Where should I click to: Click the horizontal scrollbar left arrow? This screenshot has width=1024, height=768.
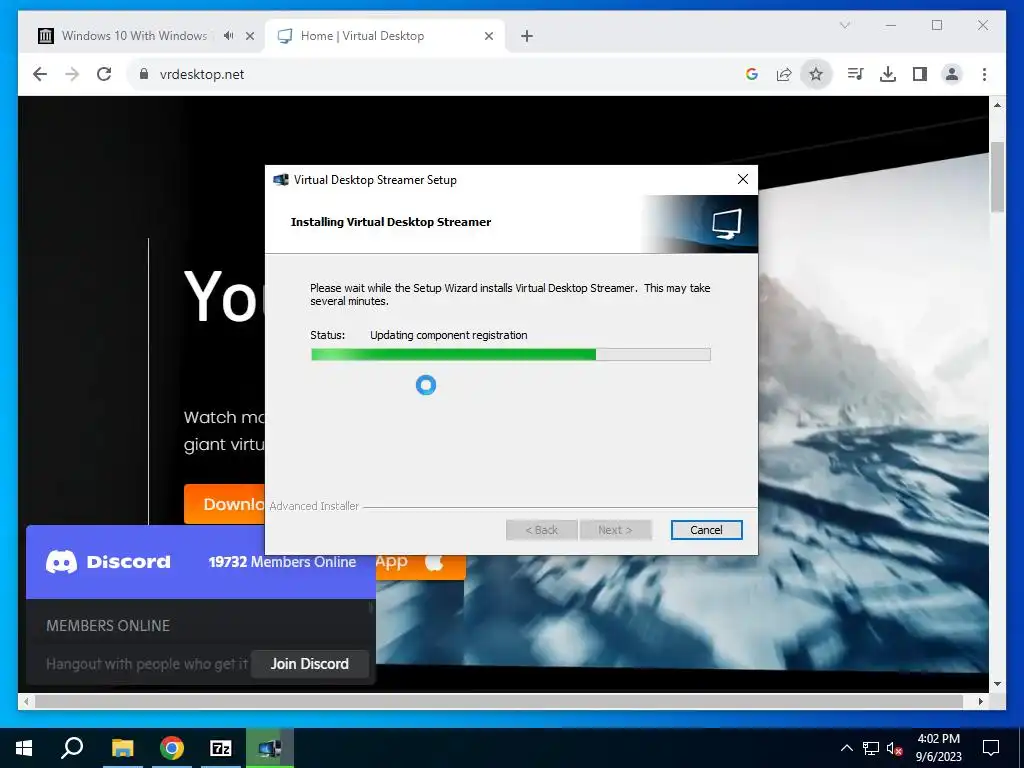point(26,701)
